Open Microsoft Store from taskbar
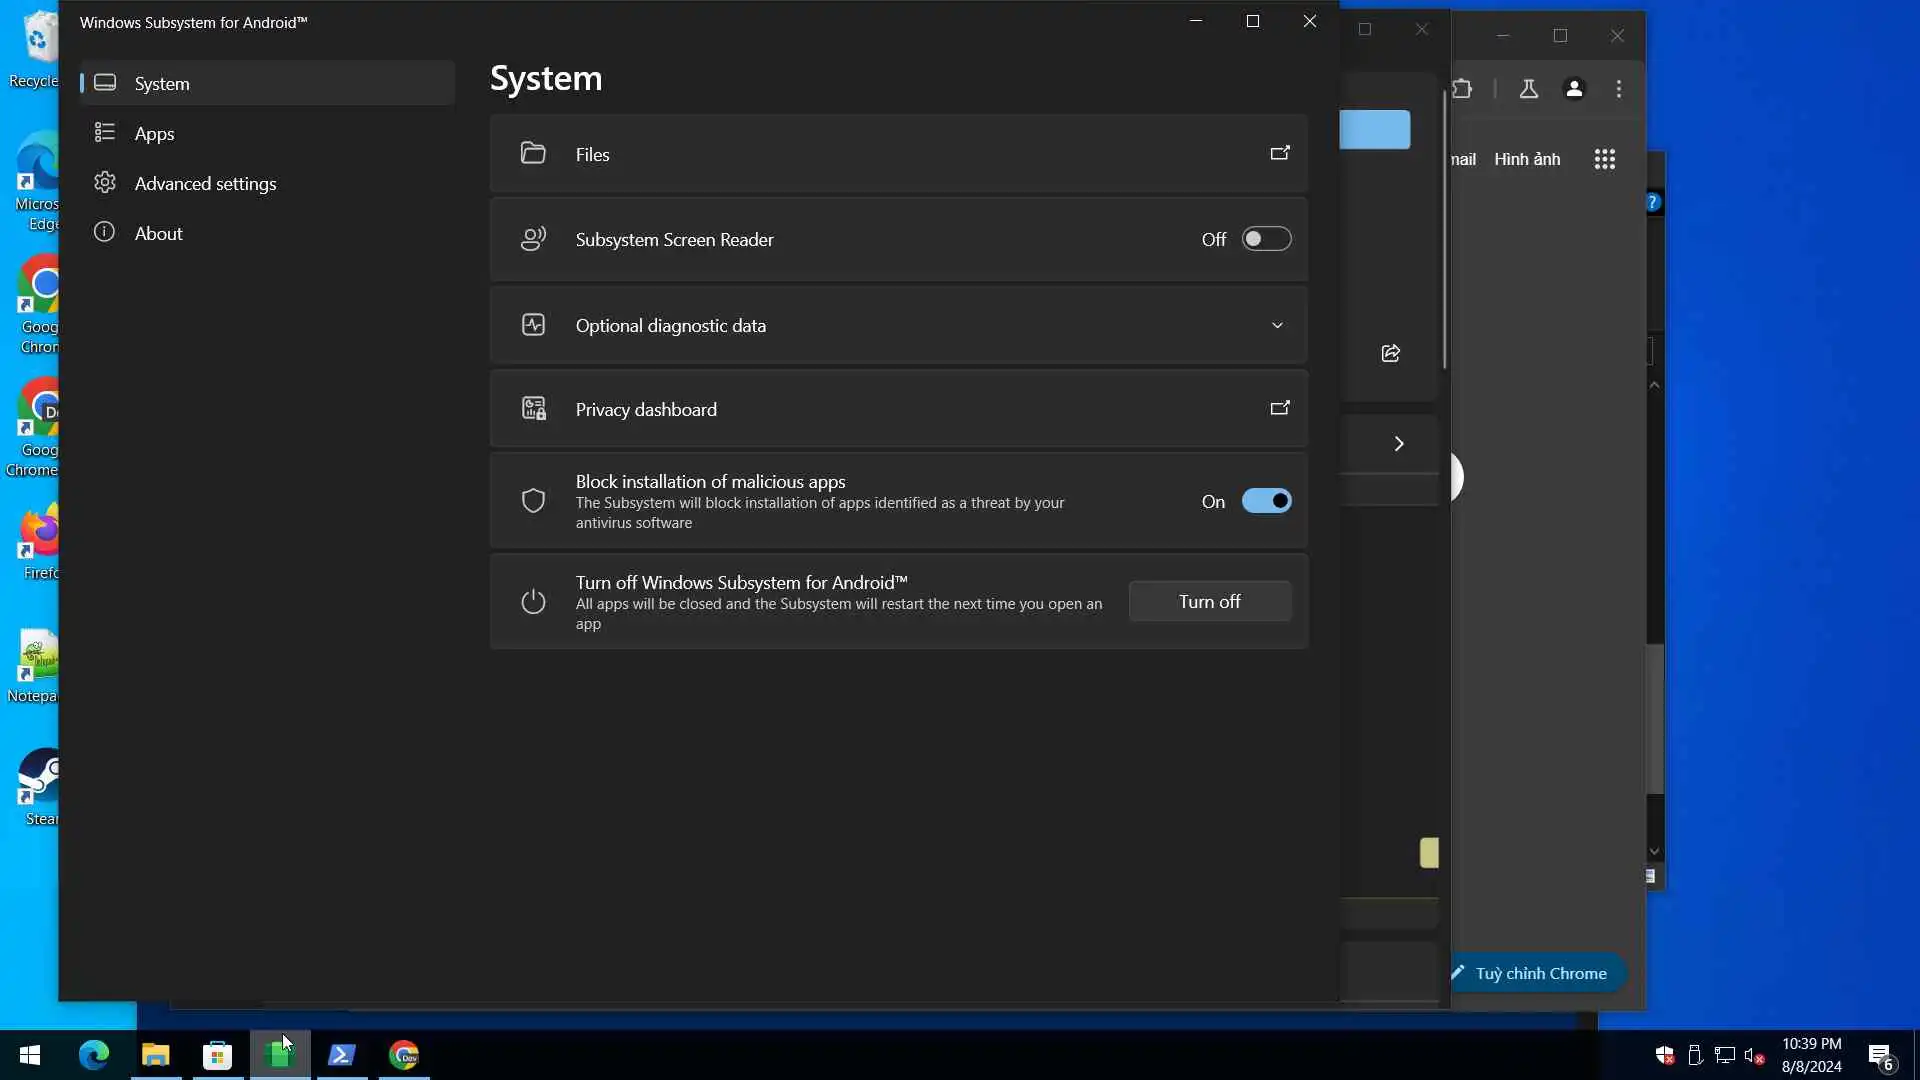Viewport: 1920px width, 1080px height. coord(217,1055)
